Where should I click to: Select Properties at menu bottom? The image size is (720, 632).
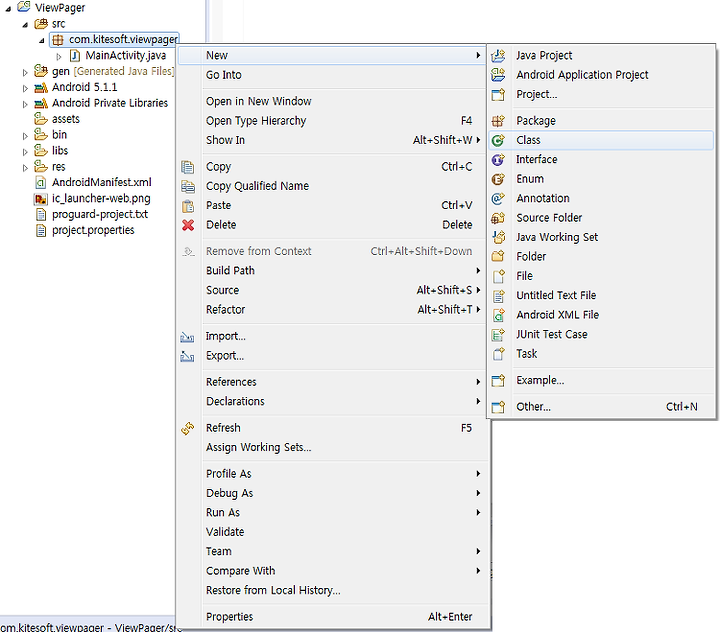333,617
